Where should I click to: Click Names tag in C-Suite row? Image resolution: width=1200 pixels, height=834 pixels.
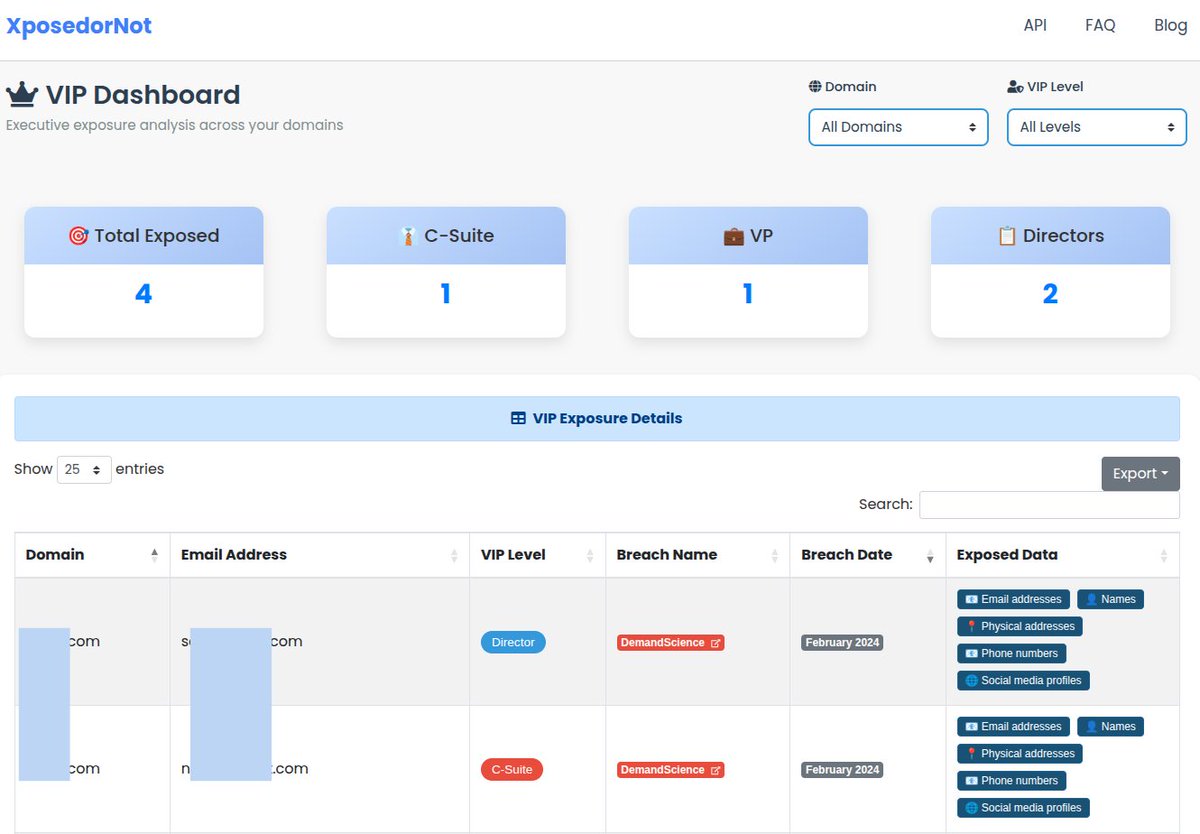pos(1110,726)
